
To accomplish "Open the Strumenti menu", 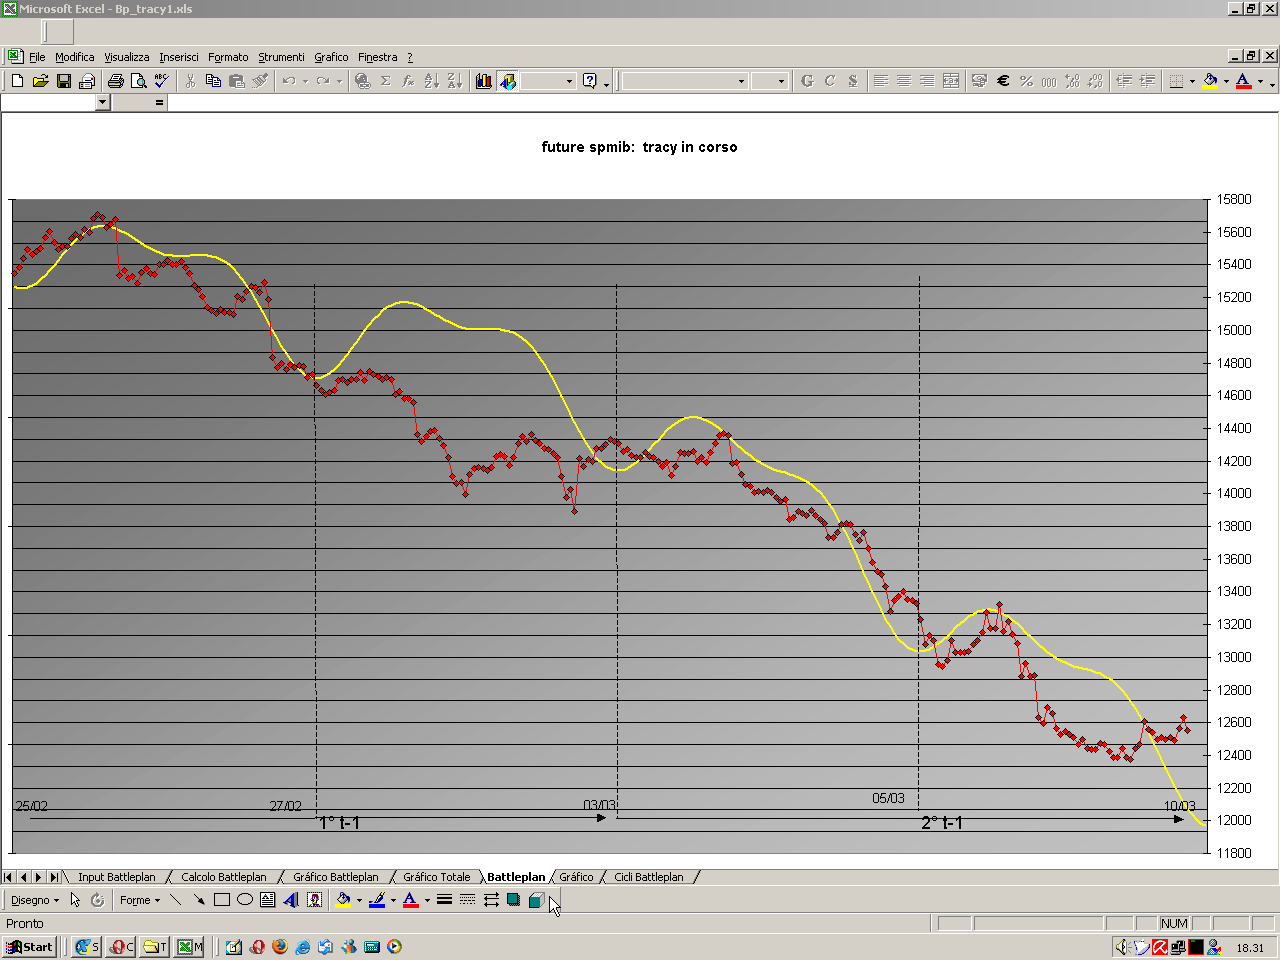I will (x=281, y=57).
